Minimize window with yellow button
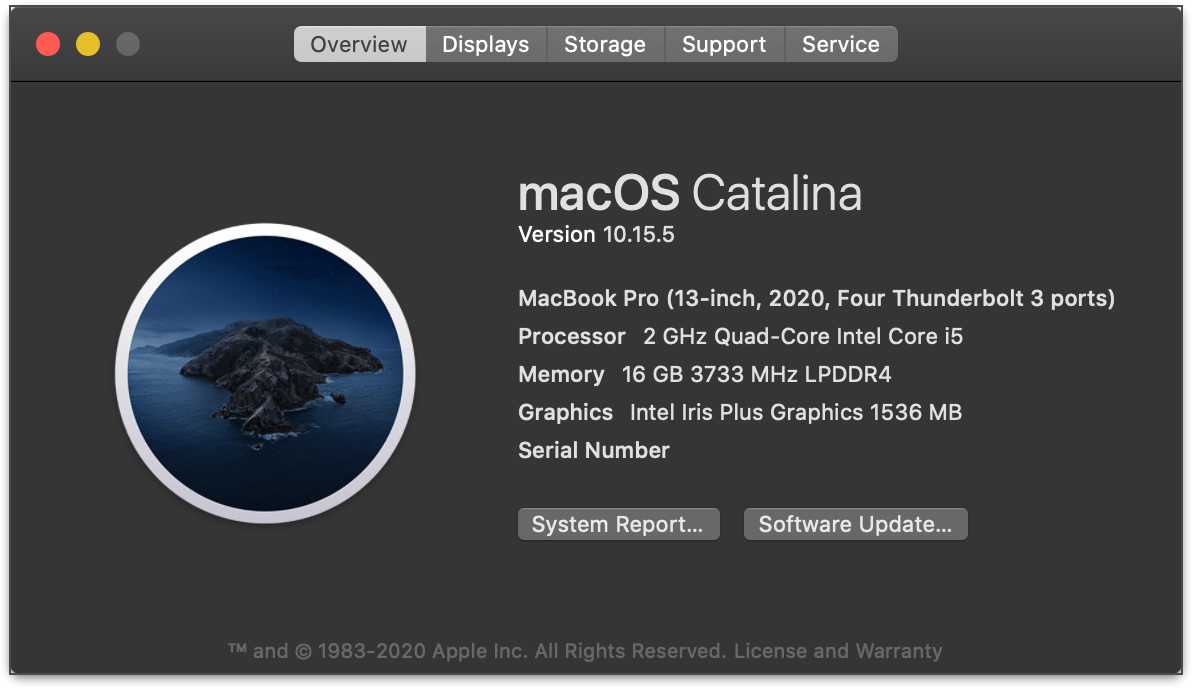The width and height of the screenshot is (1192, 688). point(88,44)
